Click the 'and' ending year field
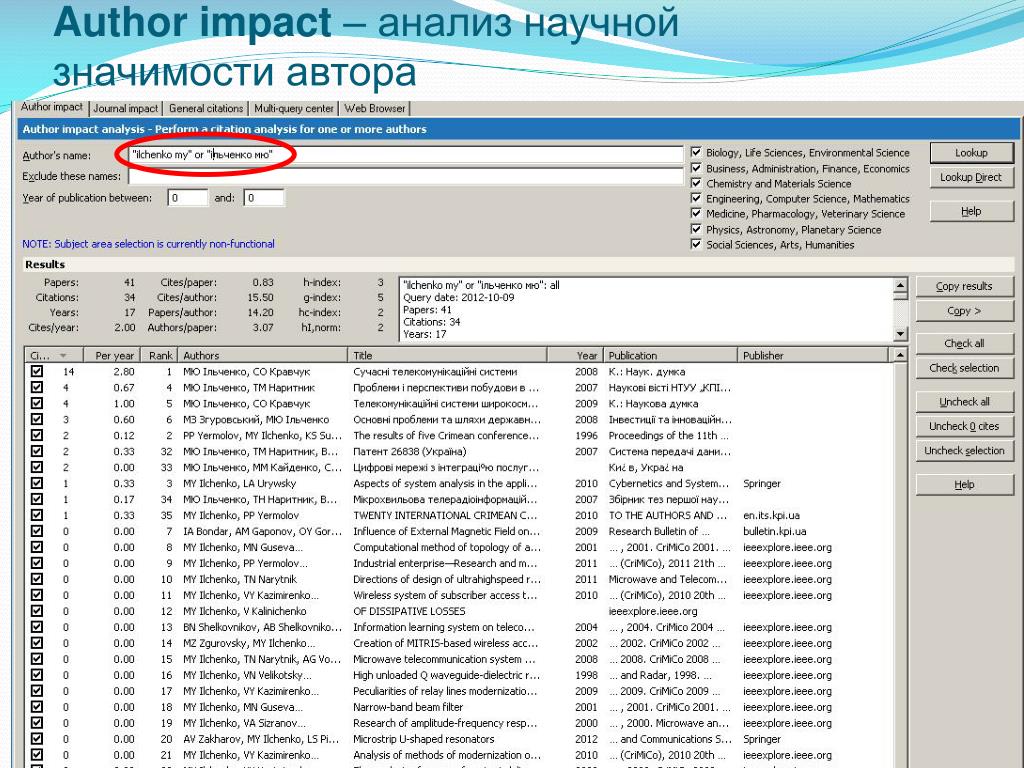 point(264,198)
